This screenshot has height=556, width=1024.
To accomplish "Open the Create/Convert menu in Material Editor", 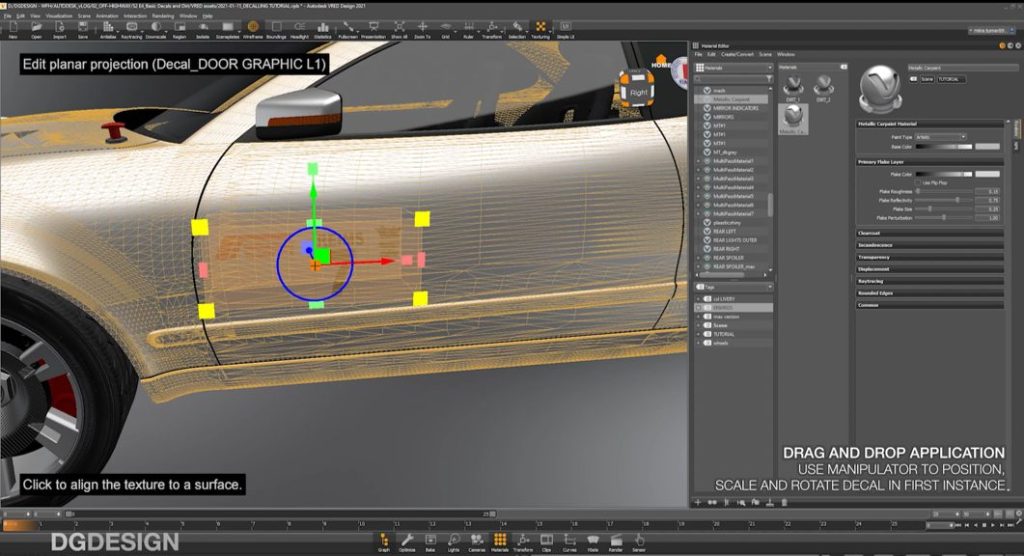I will point(737,54).
